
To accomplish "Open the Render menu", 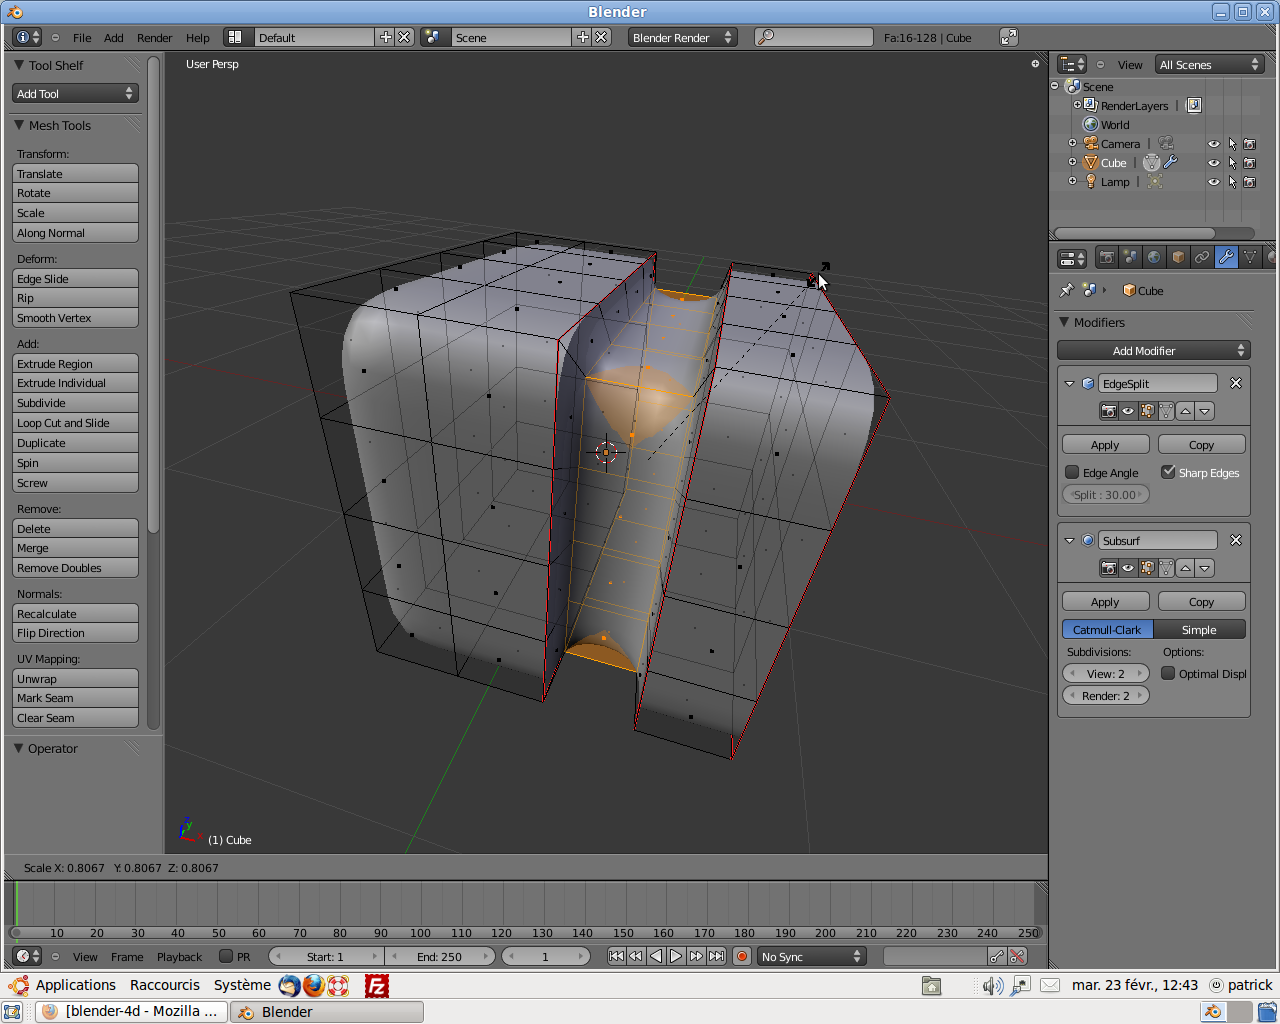I will pos(154,37).
